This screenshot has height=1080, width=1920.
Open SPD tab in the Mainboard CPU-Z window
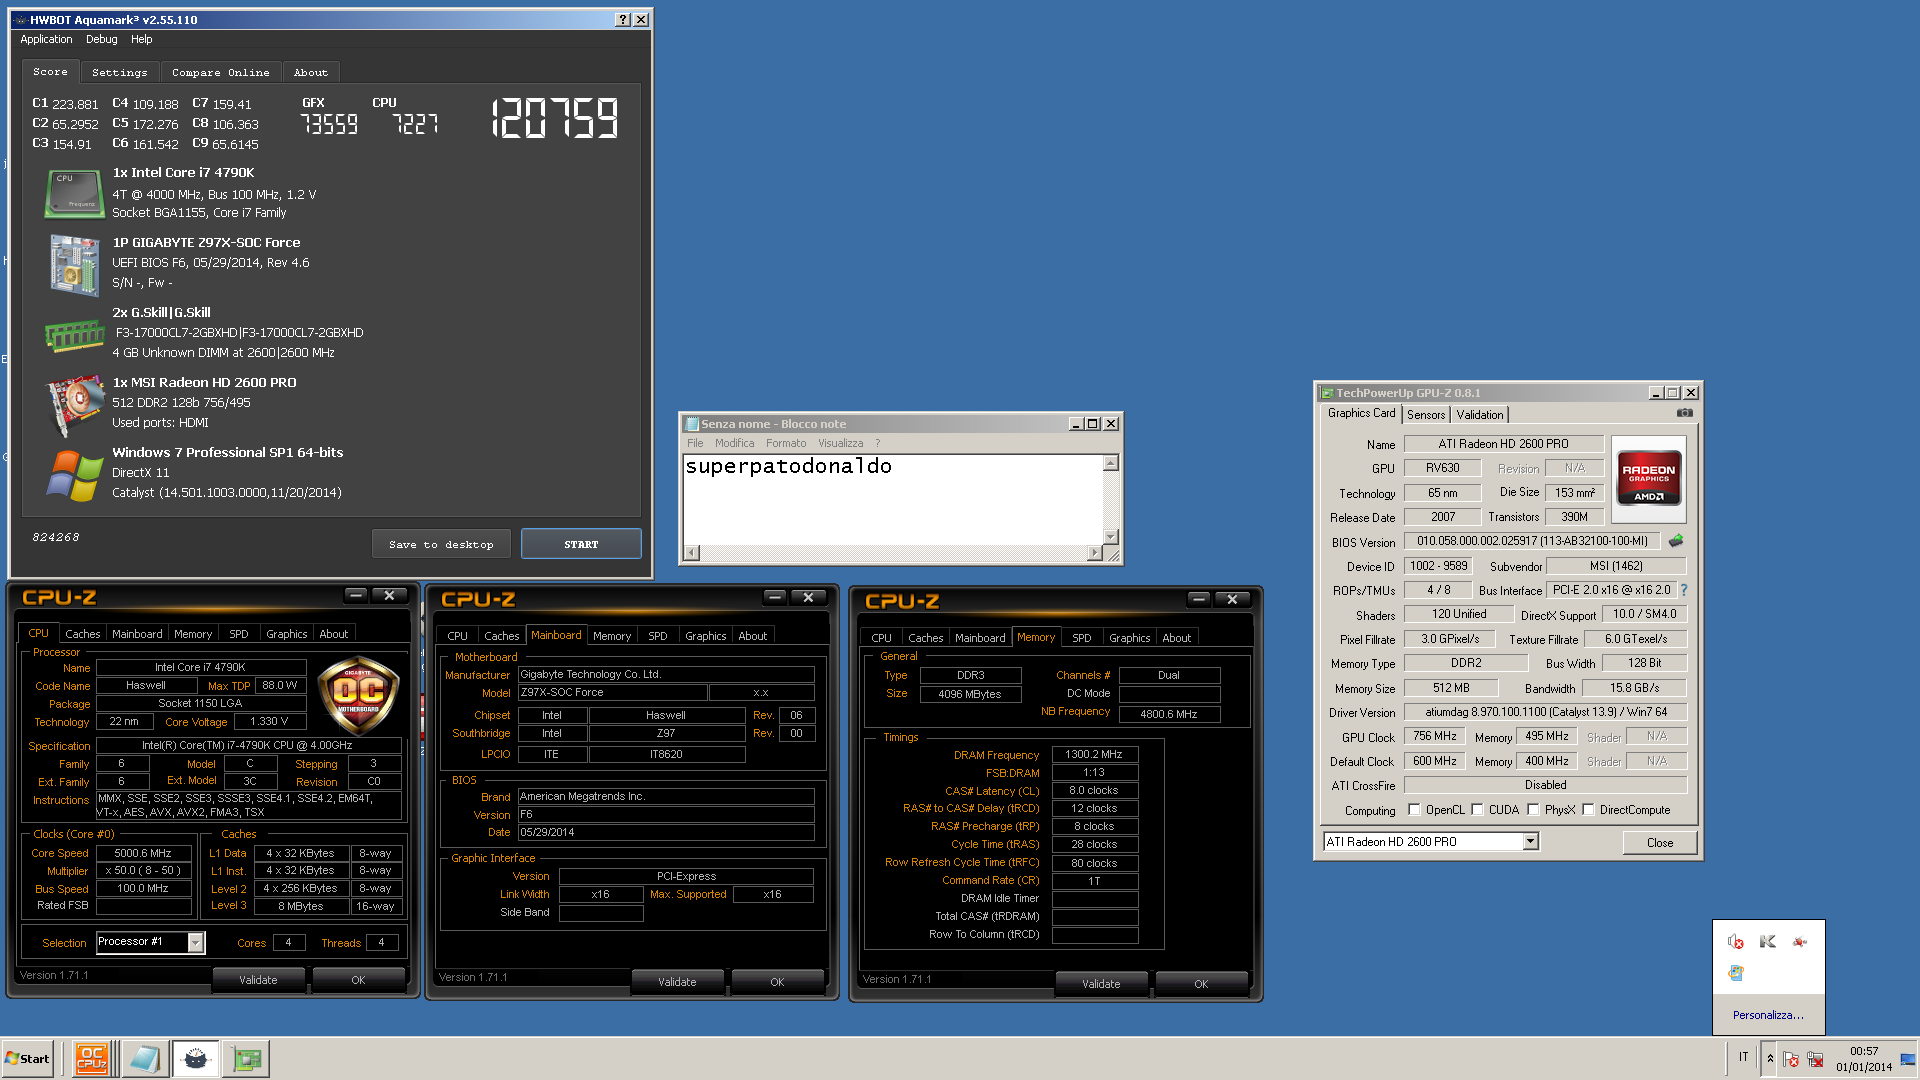(657, 636)
